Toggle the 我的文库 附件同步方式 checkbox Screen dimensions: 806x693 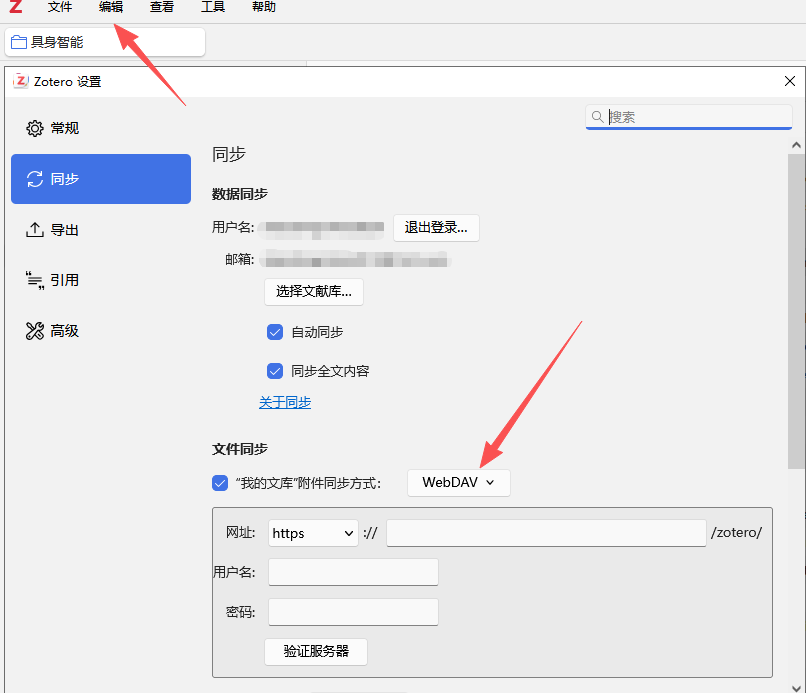click(220, 483)
